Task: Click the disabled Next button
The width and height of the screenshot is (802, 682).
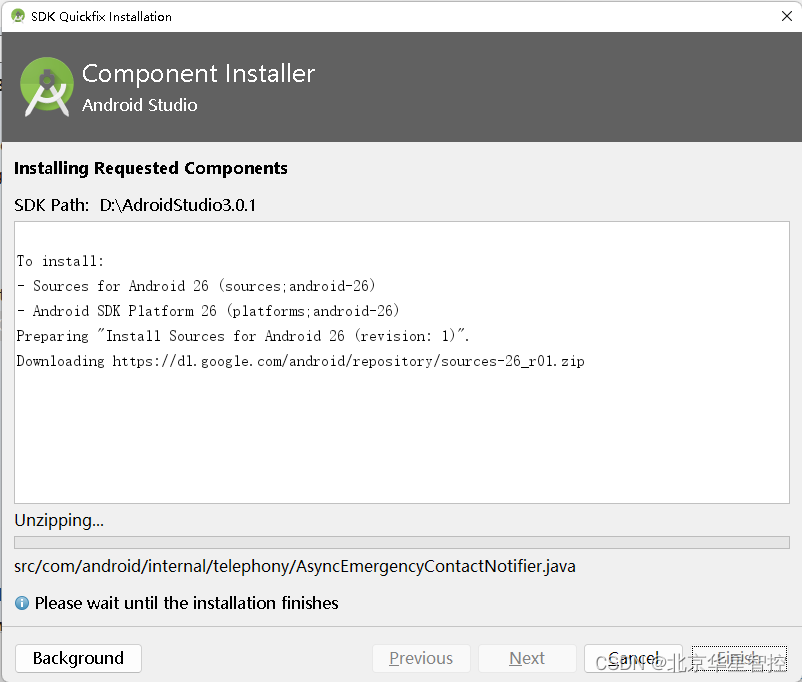Action: click(527, 658)
